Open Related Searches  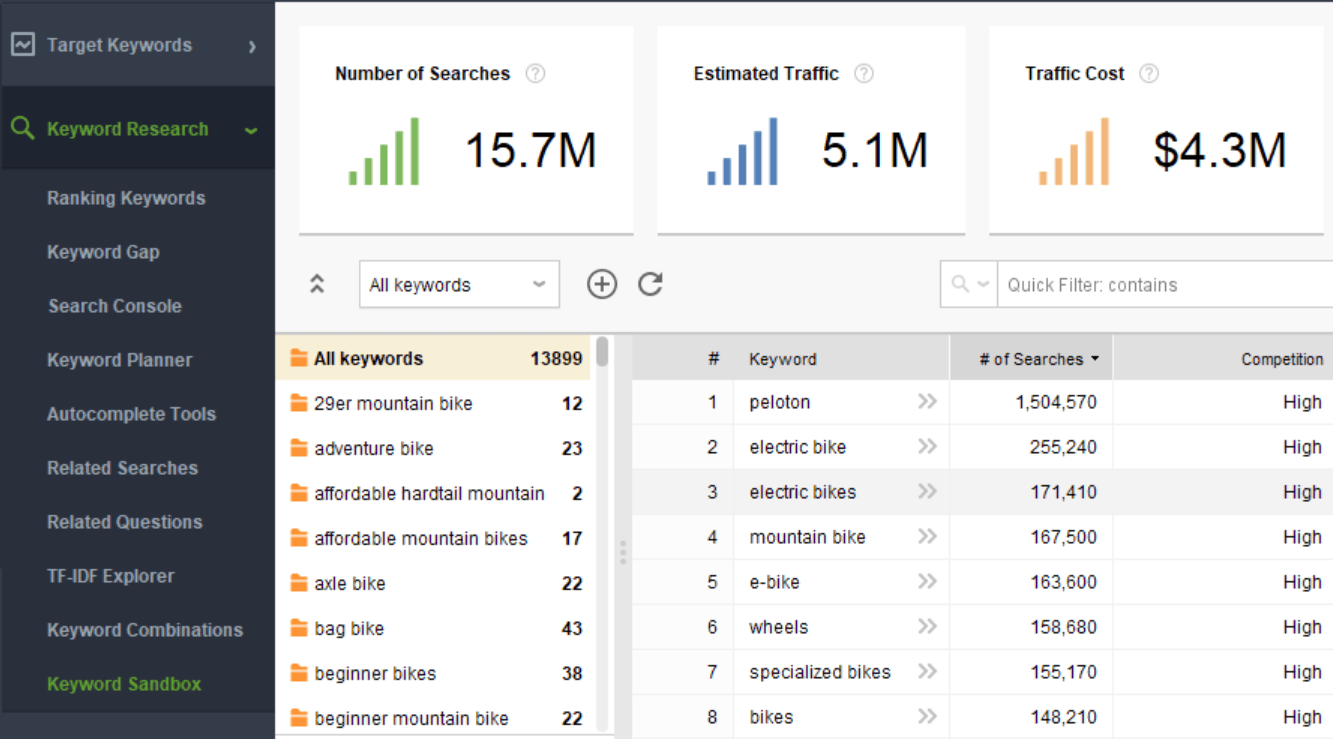pyautogui.click(x=122, y=468)
